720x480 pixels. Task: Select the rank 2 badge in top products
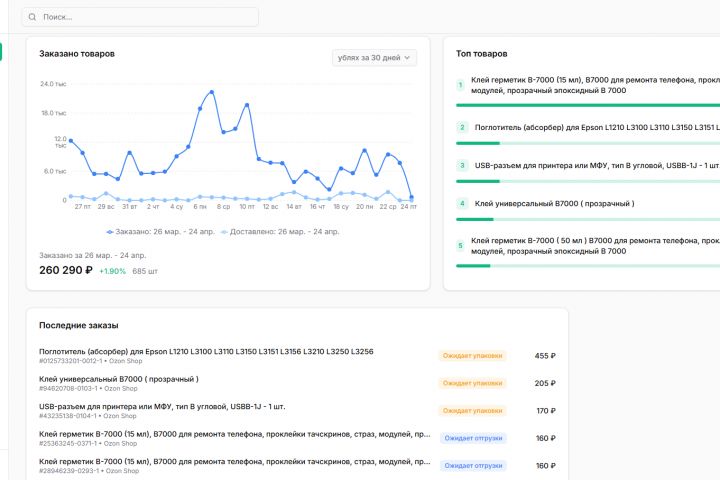pos(462,127)
